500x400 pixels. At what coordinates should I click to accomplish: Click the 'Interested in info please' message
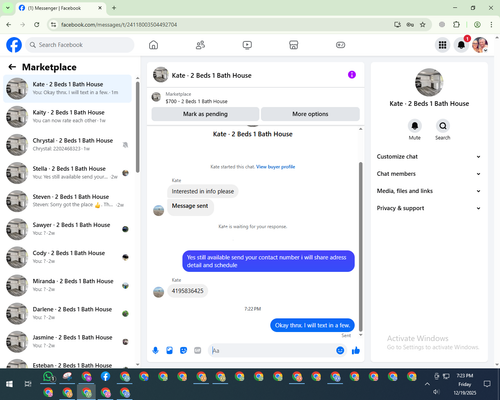pyautogui.click(x=203, y=191)
